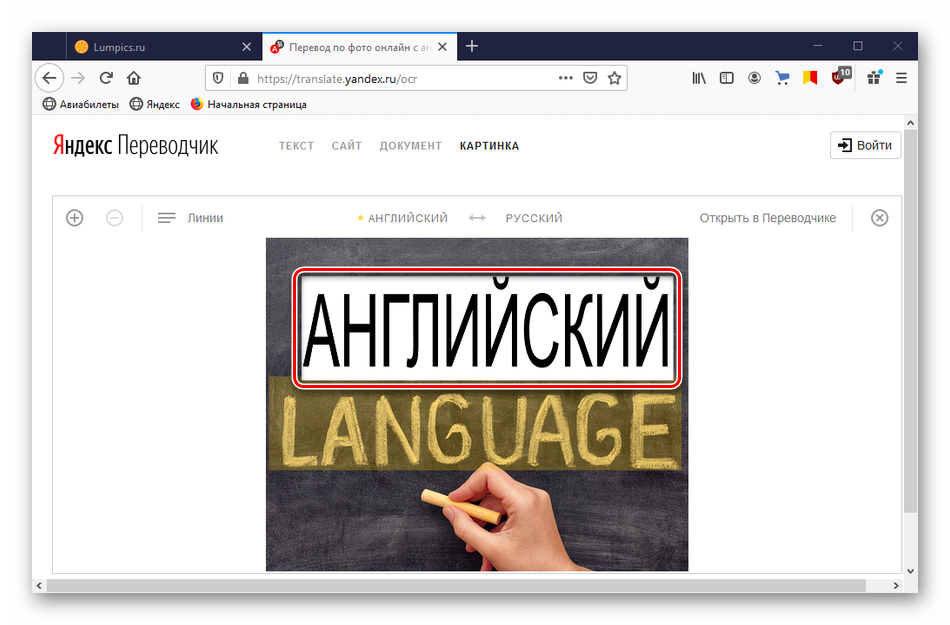The image size is (950, 625).
Task: Close the image with the X icon
Action: pyautogui.click(x=879, y=218)
